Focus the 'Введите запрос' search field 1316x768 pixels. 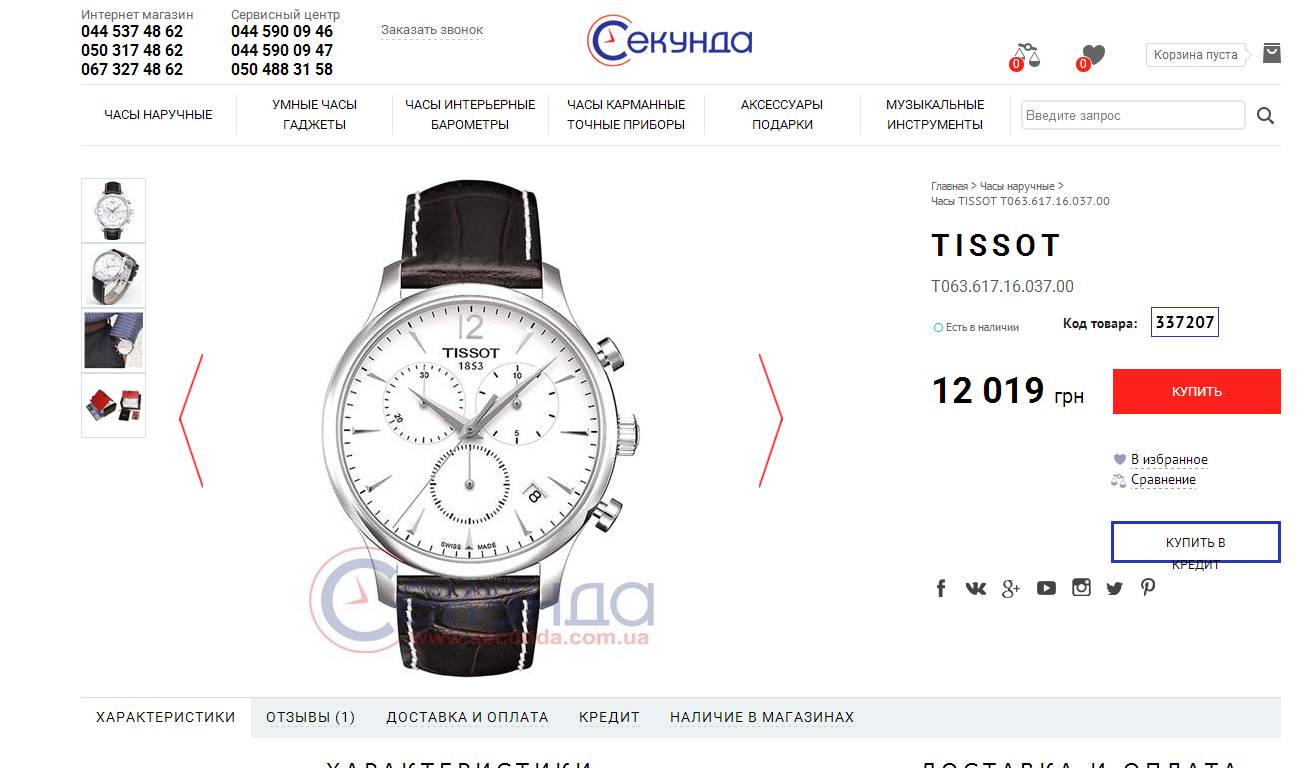click(1133, 115)
